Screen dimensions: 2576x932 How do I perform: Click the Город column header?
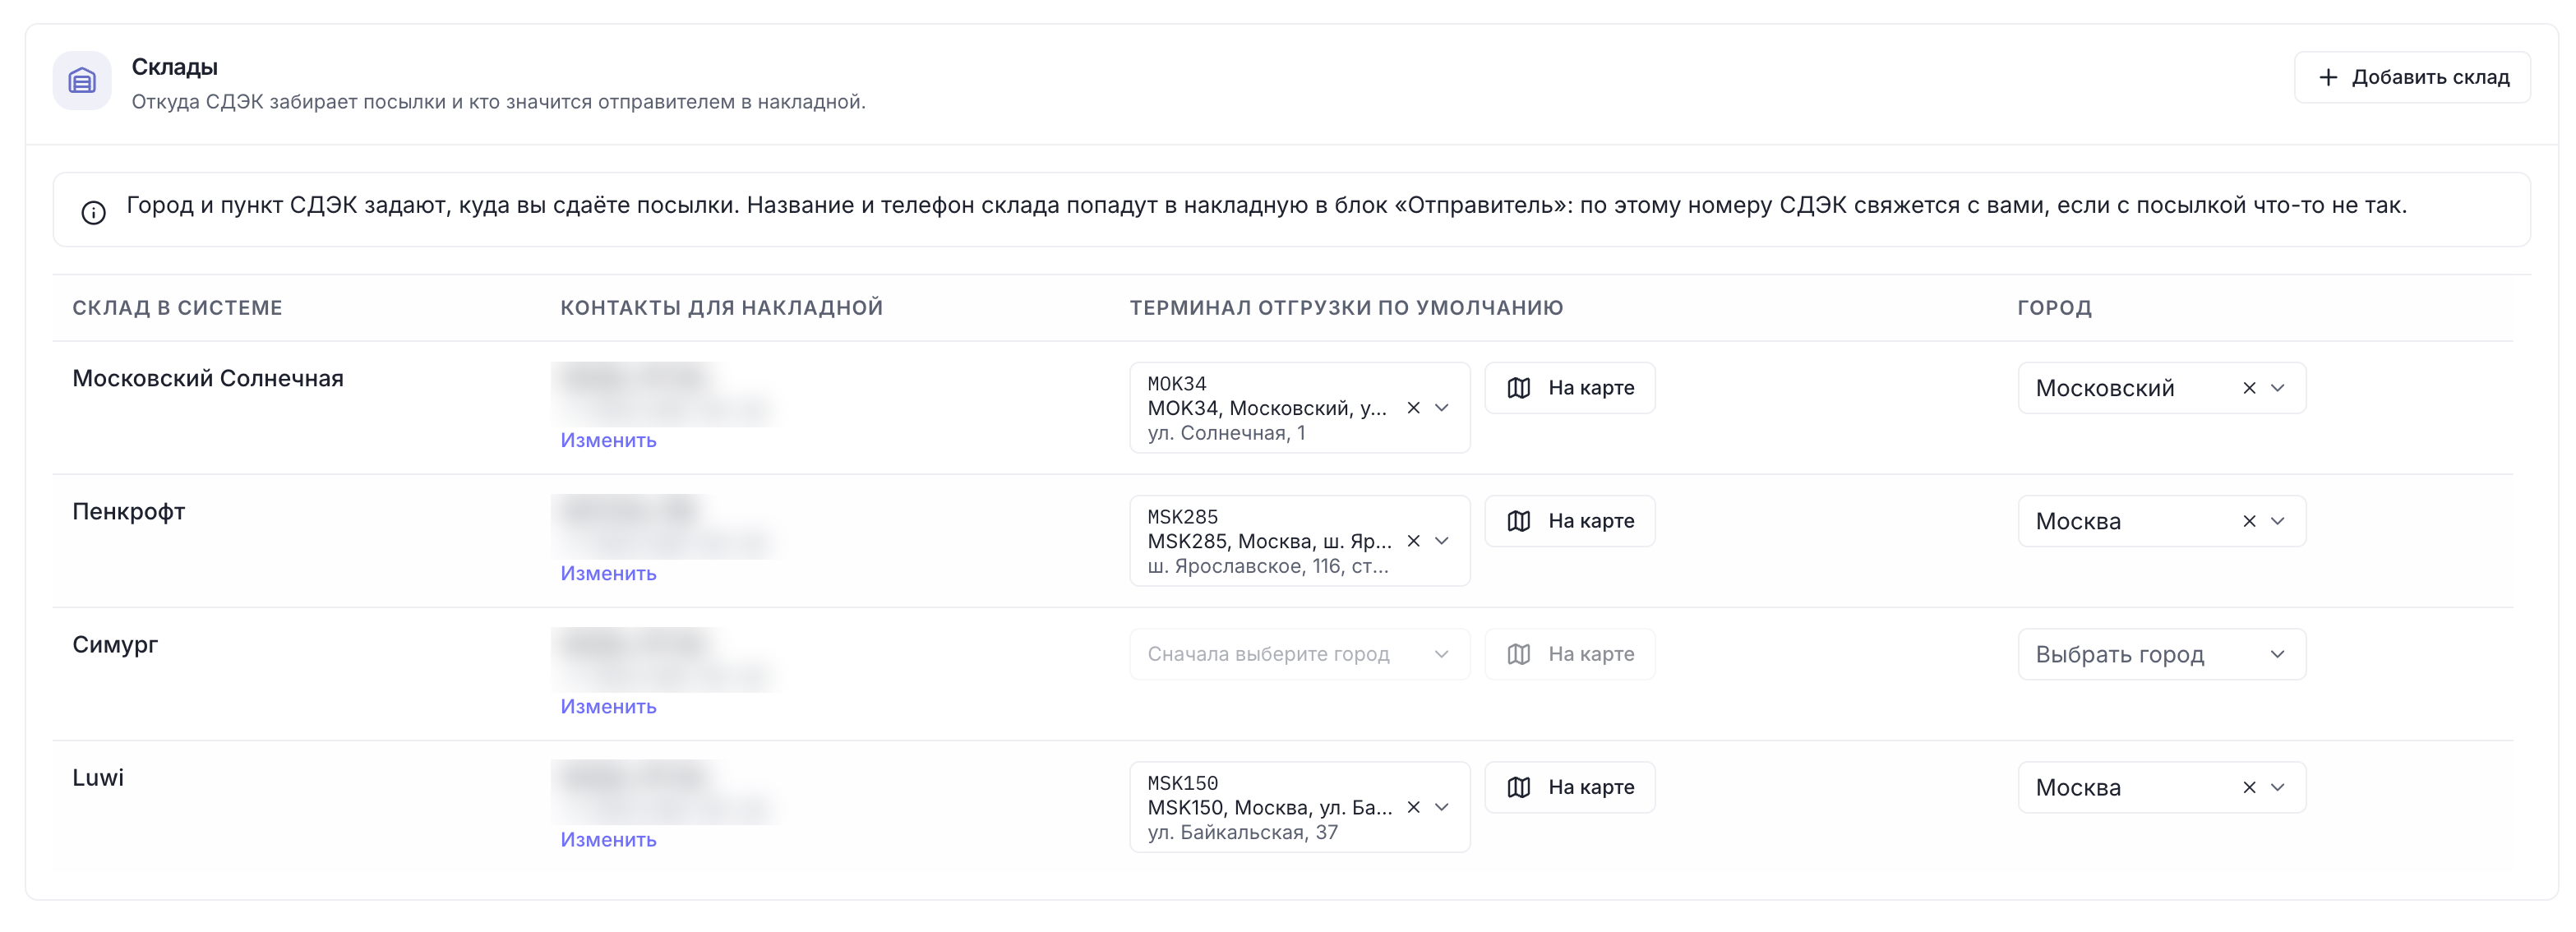[2054, 308]
